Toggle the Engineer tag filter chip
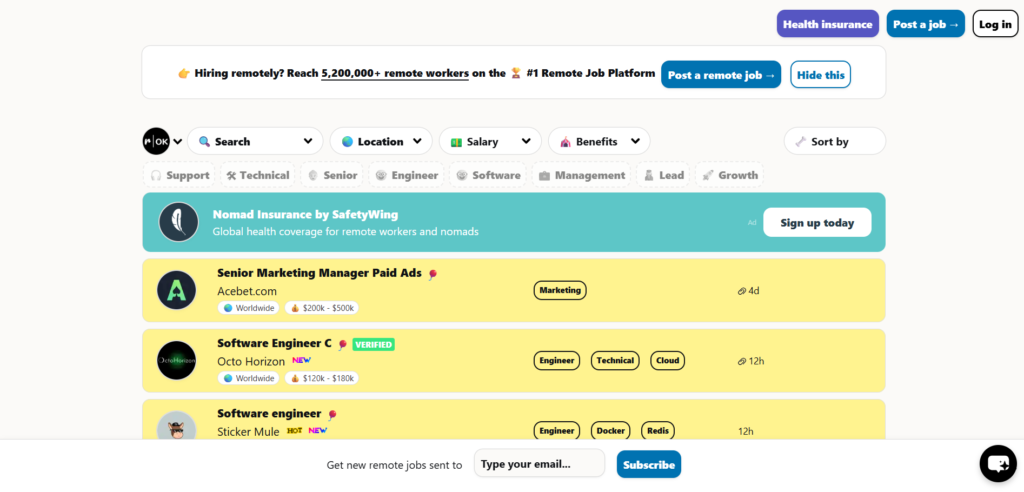The image size is (1024, 492). [406, 175]
